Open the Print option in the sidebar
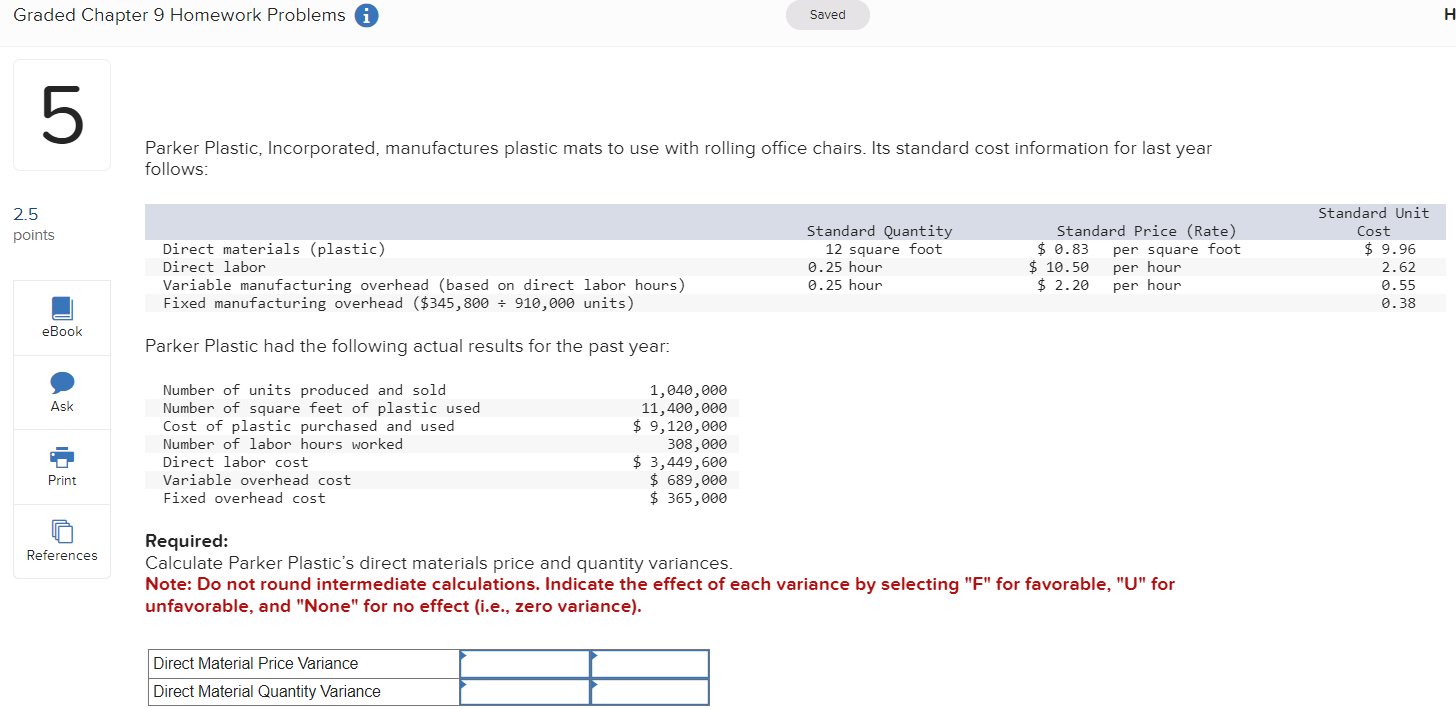 61,467
